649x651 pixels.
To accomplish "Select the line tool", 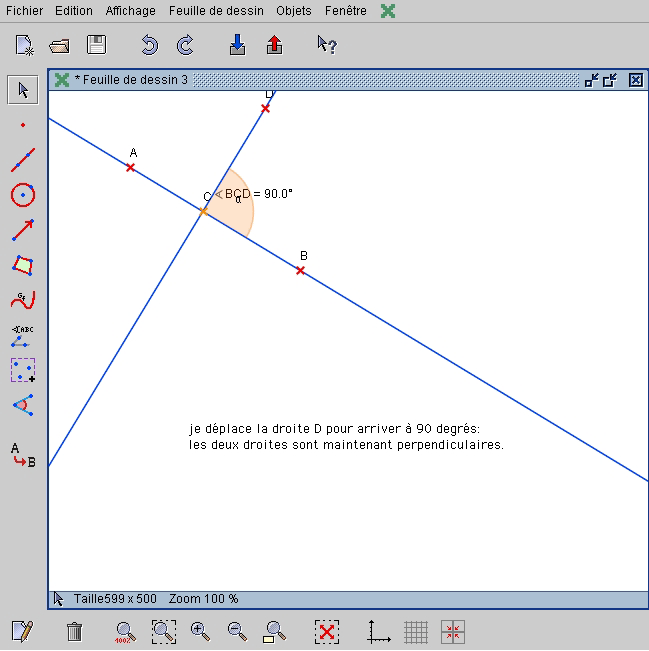I will coord(23,160).
